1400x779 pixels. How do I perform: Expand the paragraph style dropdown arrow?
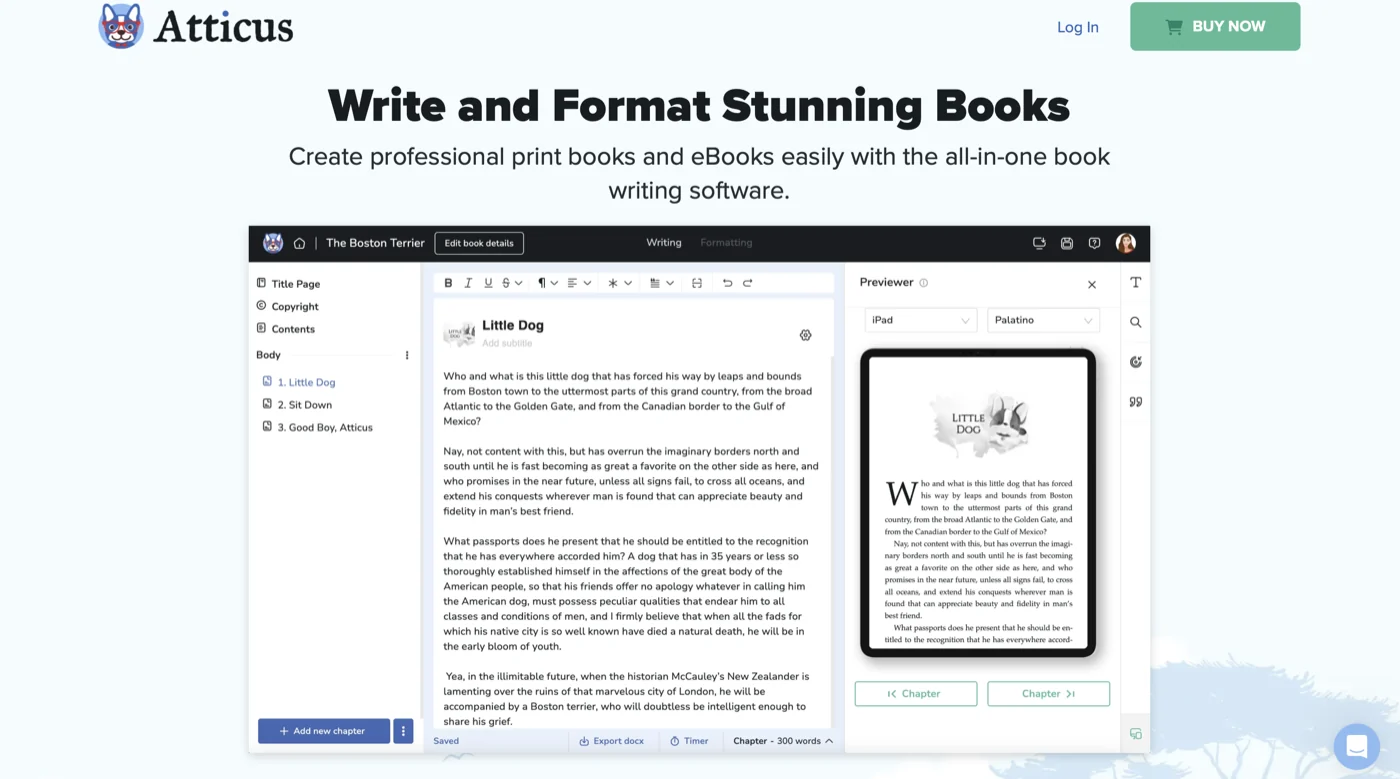(554, 283)
